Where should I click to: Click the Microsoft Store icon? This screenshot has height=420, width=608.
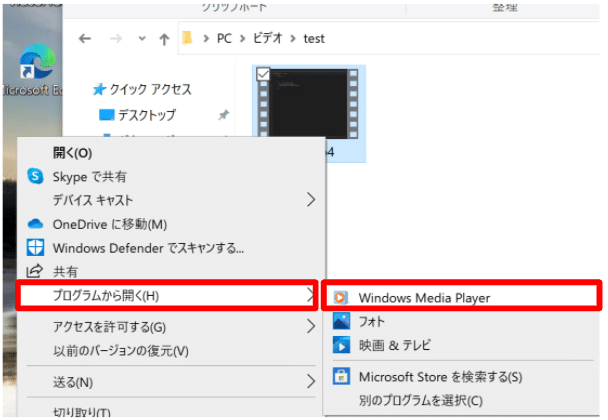342,376
